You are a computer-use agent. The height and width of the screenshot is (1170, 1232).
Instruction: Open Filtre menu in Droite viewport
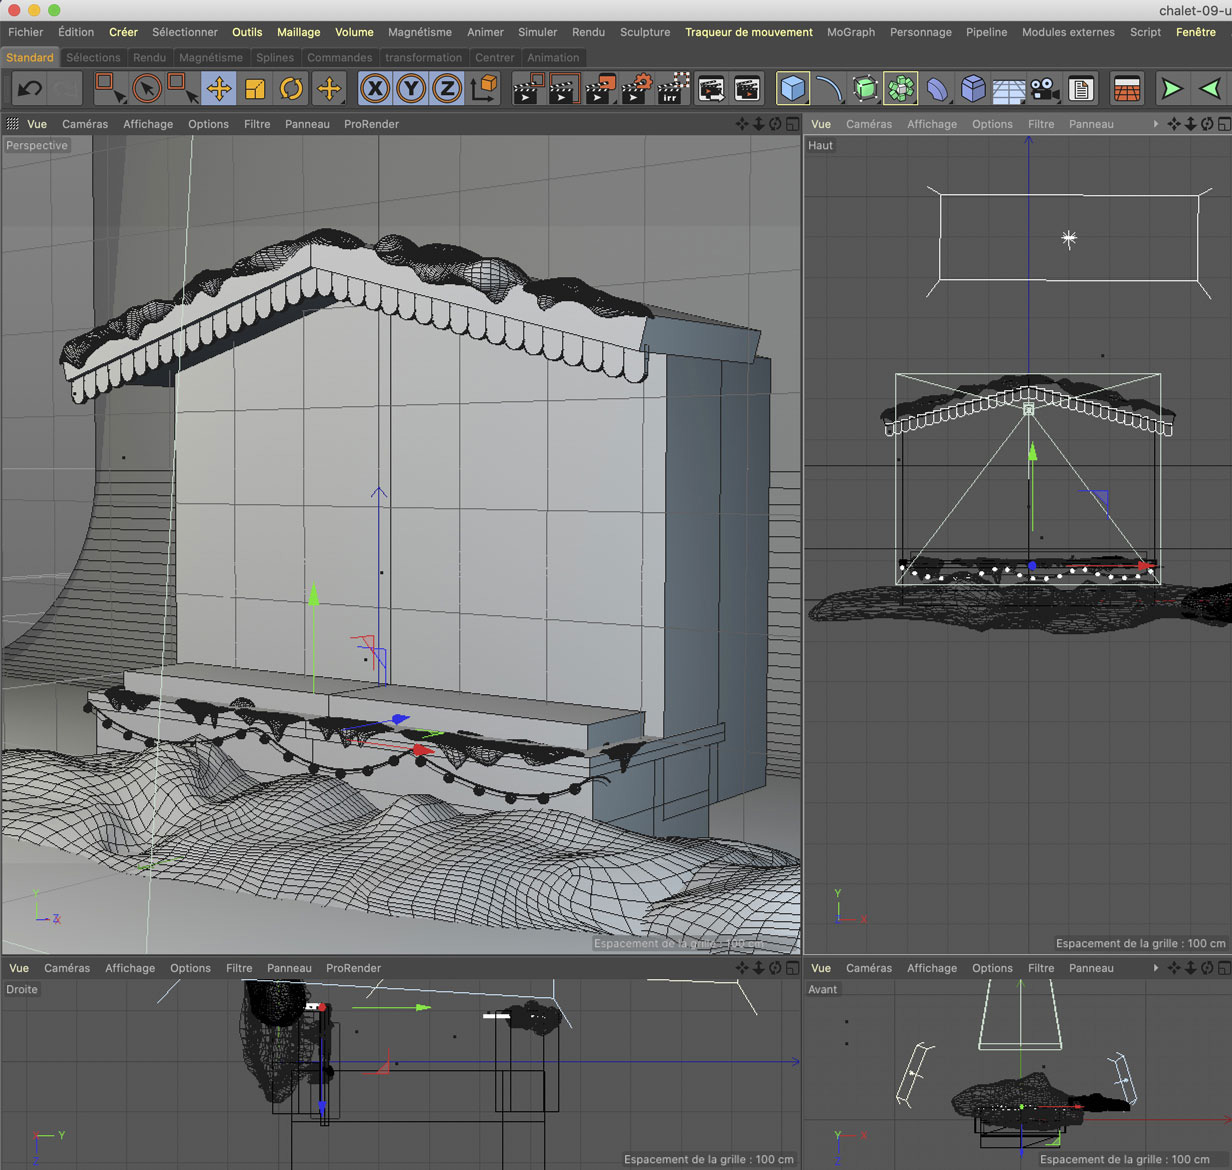tap(239, 968)
